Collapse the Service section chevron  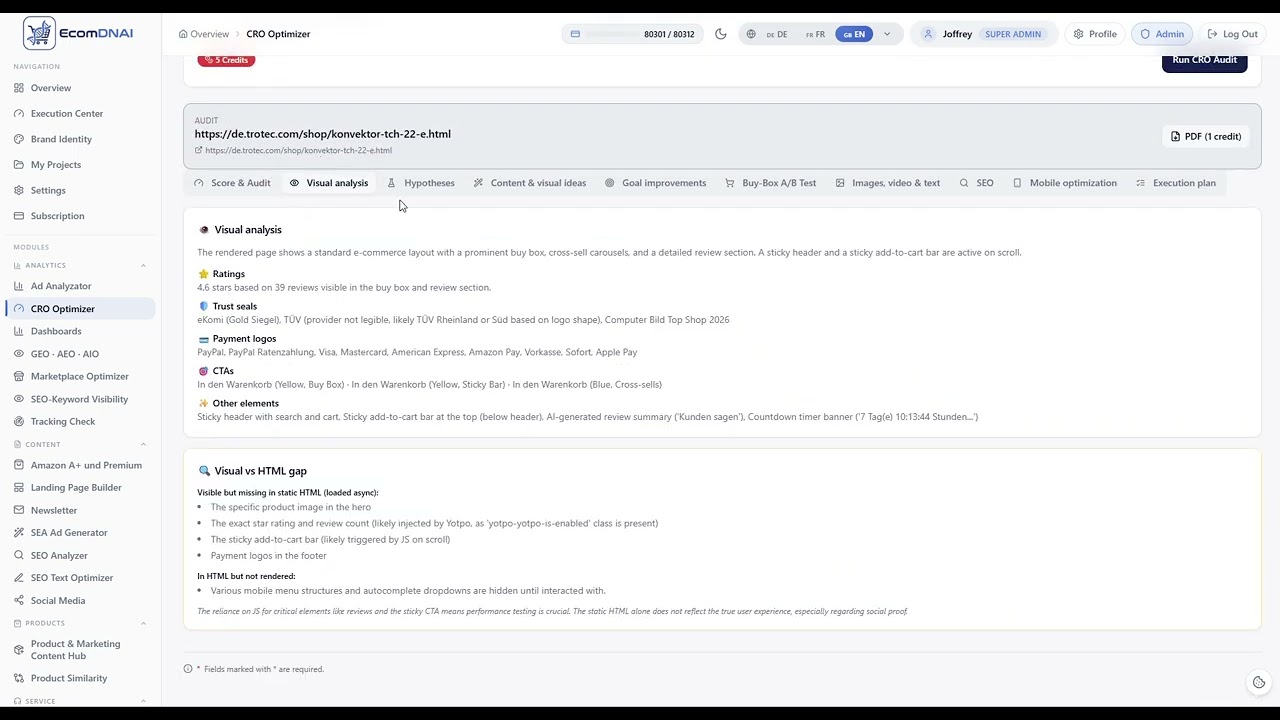tap(143, 701)
